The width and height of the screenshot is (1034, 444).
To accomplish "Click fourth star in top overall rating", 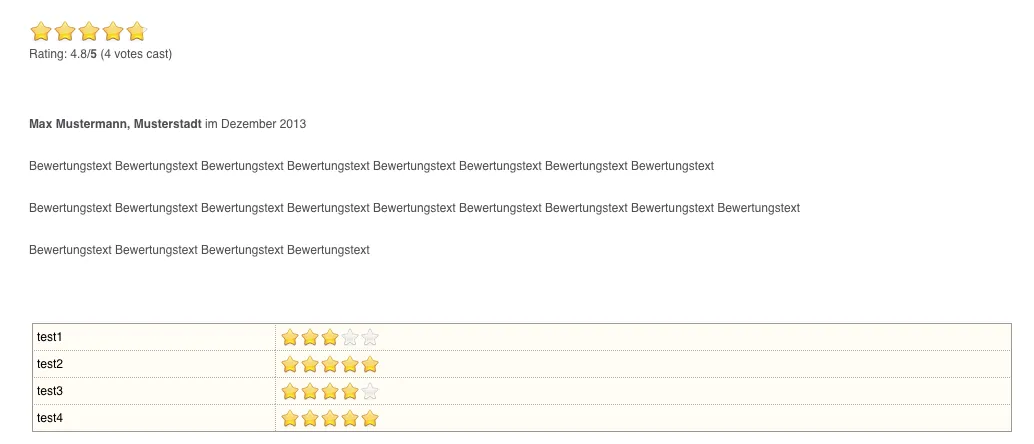I will (x=113, y=31).
